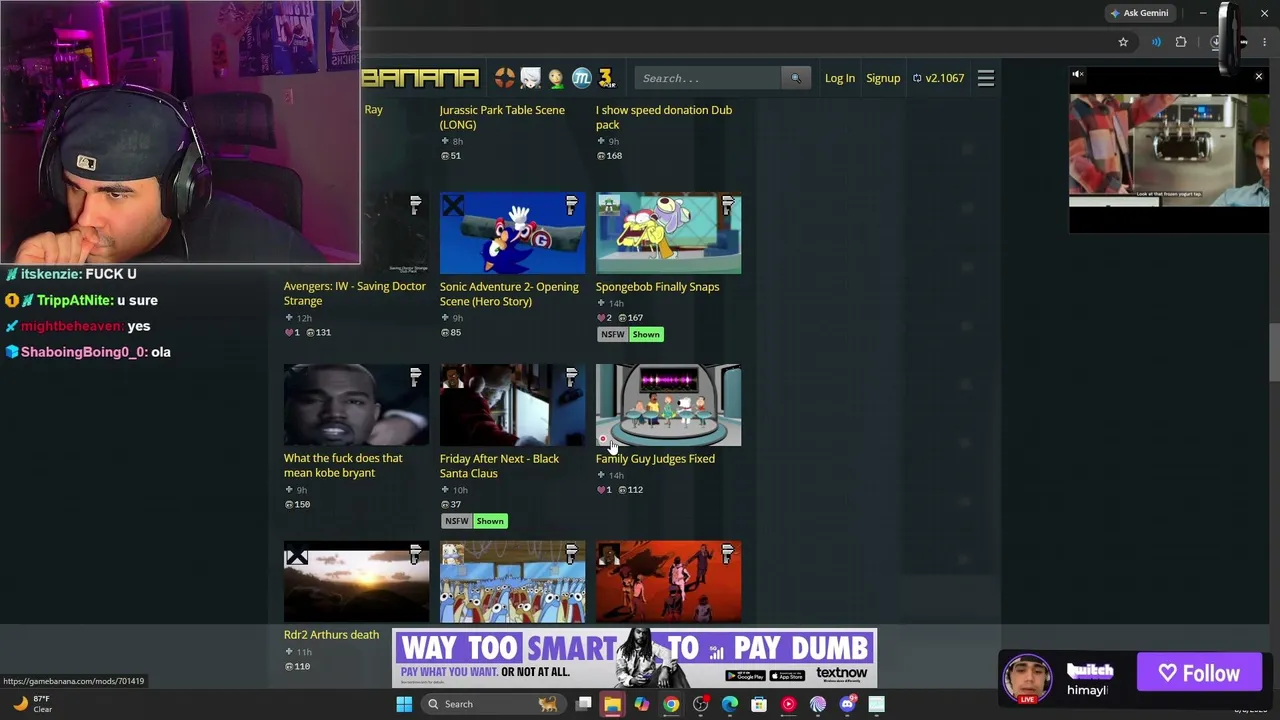The image size is (1280, 720).
Task: Open the Chrome three-dot menu
Action: (1264, 42)
